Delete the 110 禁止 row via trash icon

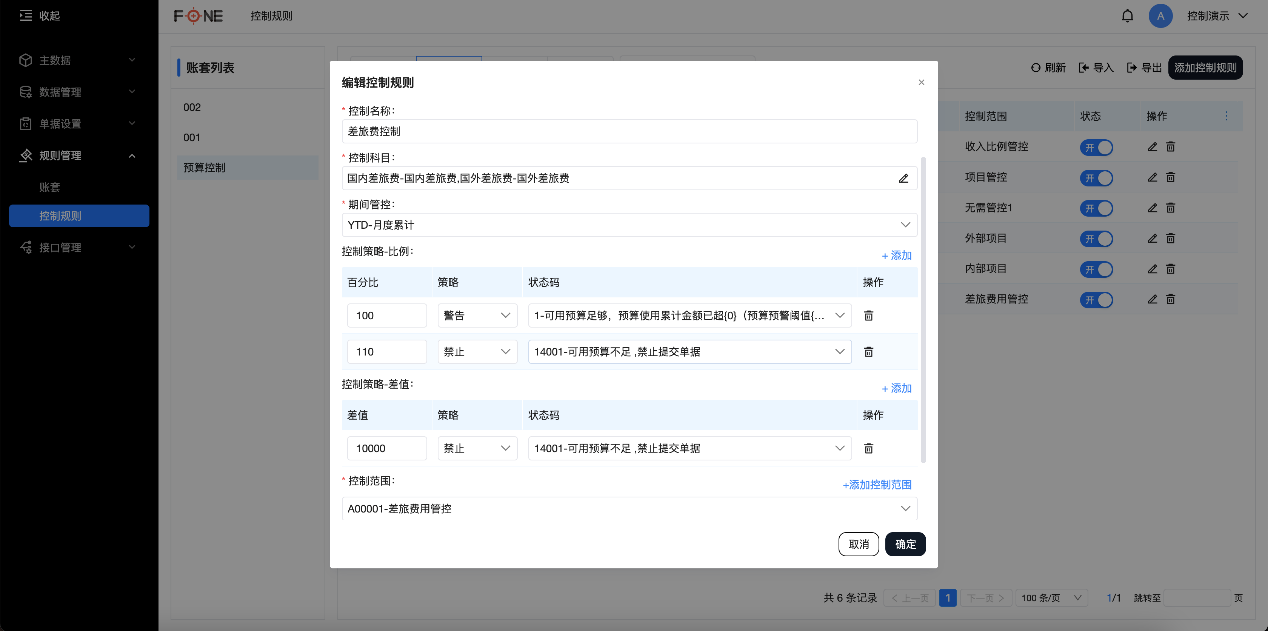868,351
